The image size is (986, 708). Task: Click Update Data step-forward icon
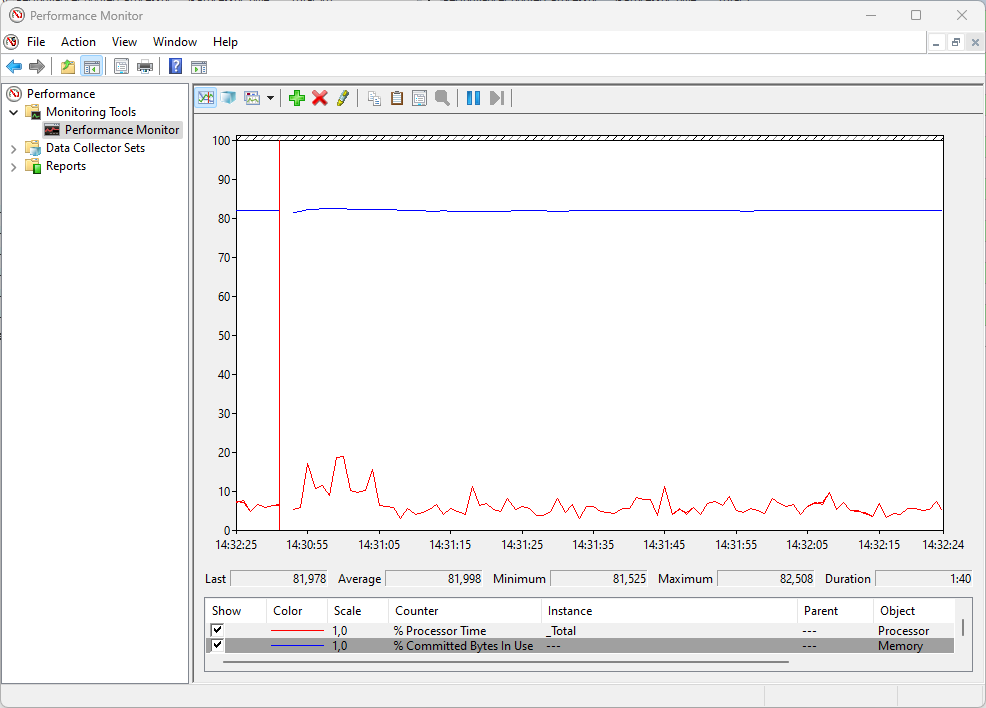coord(497,98)
